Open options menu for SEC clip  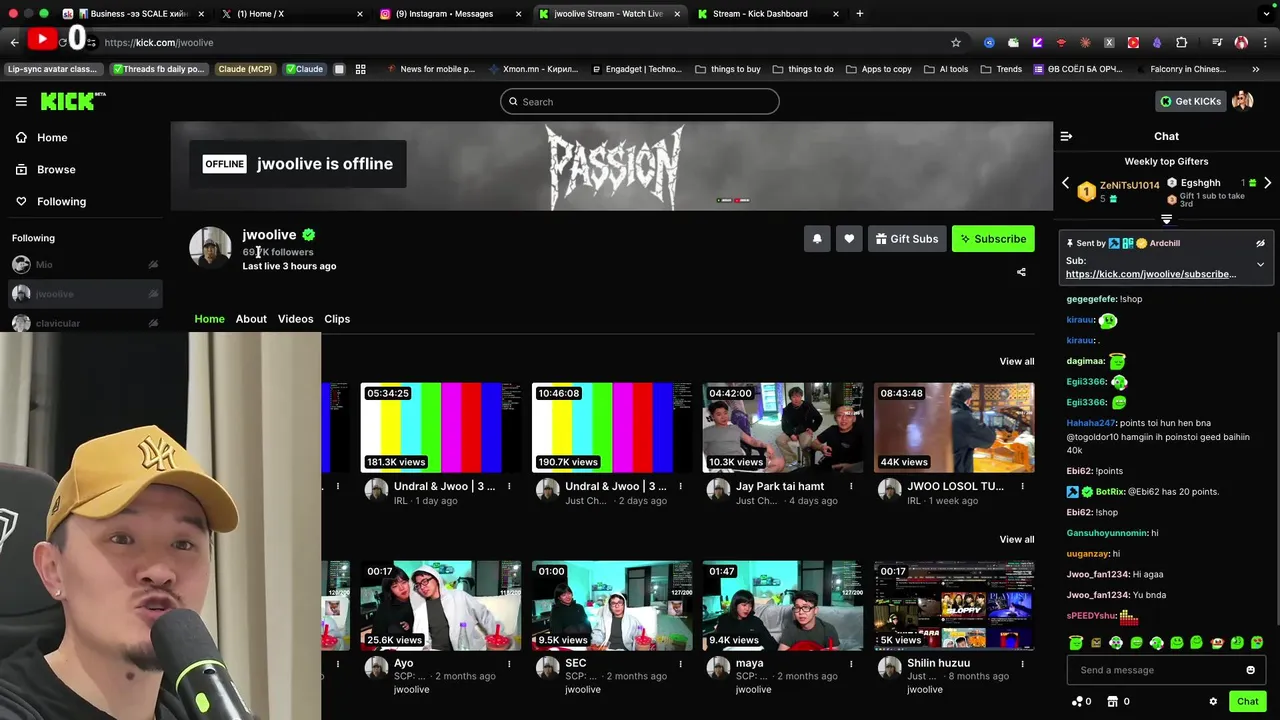[x=680, y=663]
